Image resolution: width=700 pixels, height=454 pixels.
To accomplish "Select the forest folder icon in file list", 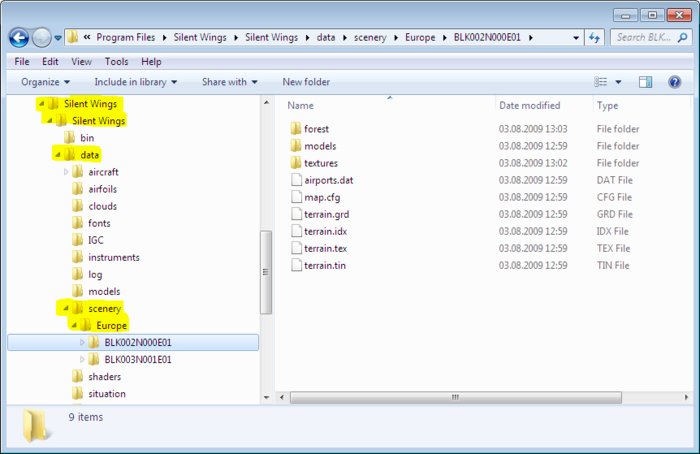I will pos(296,129).
